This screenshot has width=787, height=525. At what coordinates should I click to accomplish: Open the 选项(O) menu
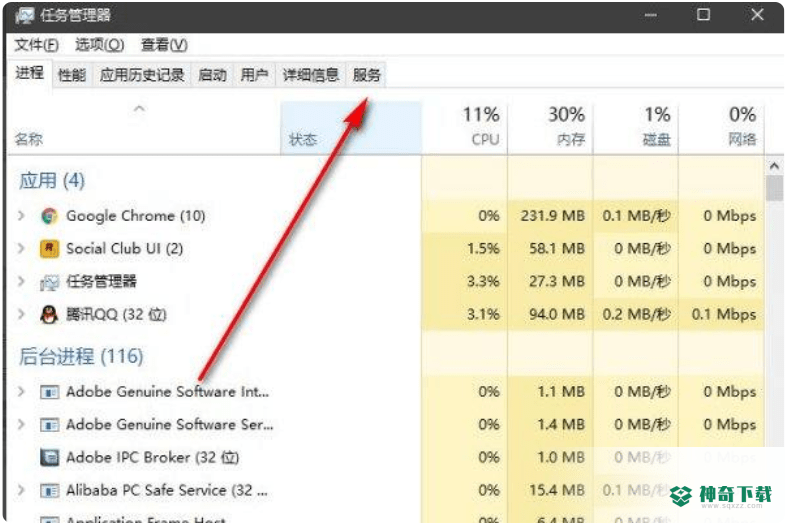[99, 45]
